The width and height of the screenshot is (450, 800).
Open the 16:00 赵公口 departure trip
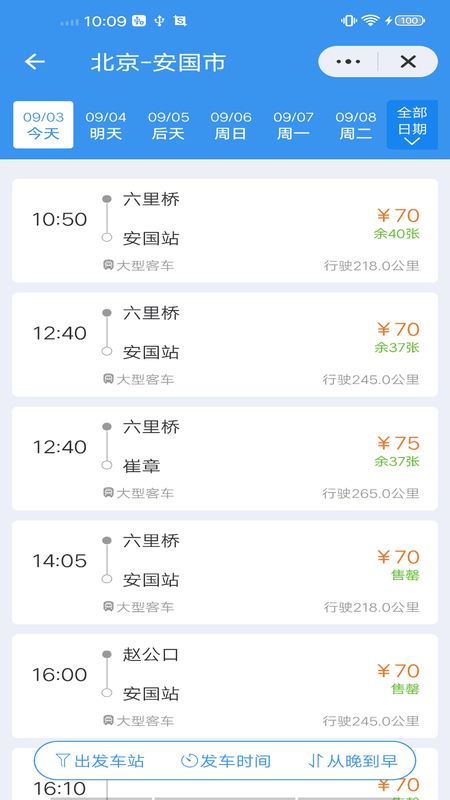click(225, 686)
